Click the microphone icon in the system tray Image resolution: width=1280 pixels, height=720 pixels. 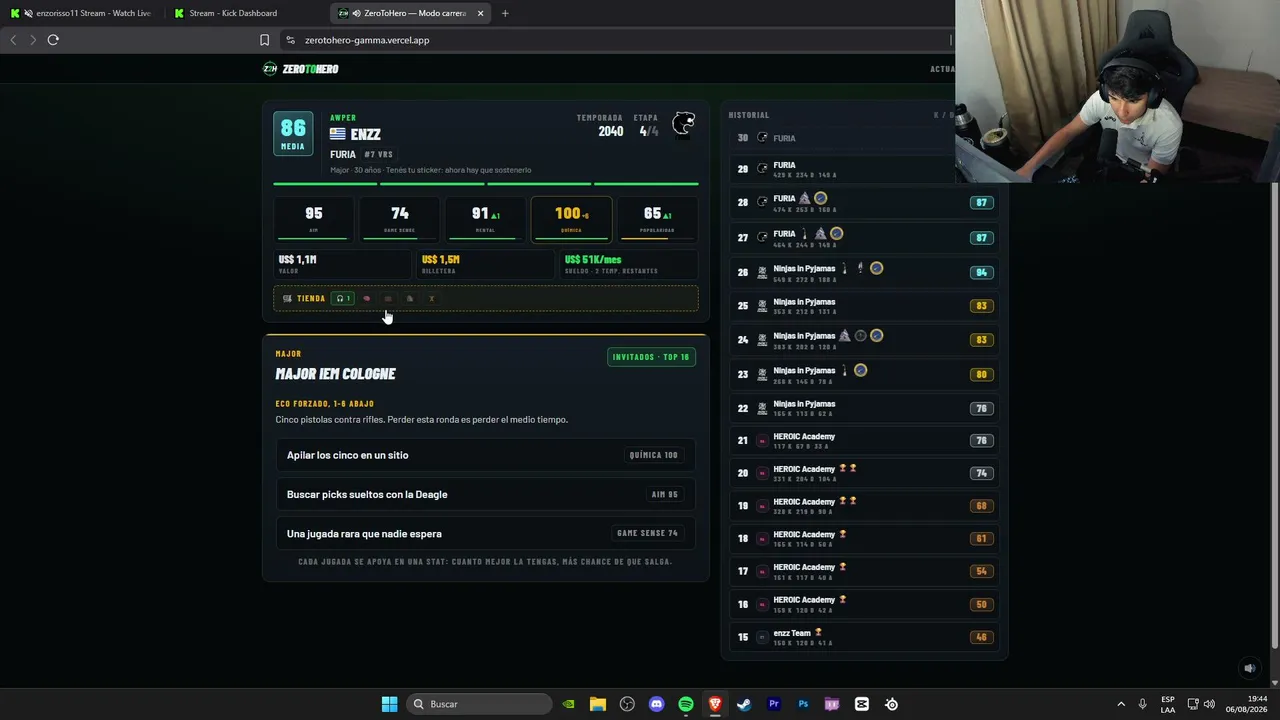1142,704
